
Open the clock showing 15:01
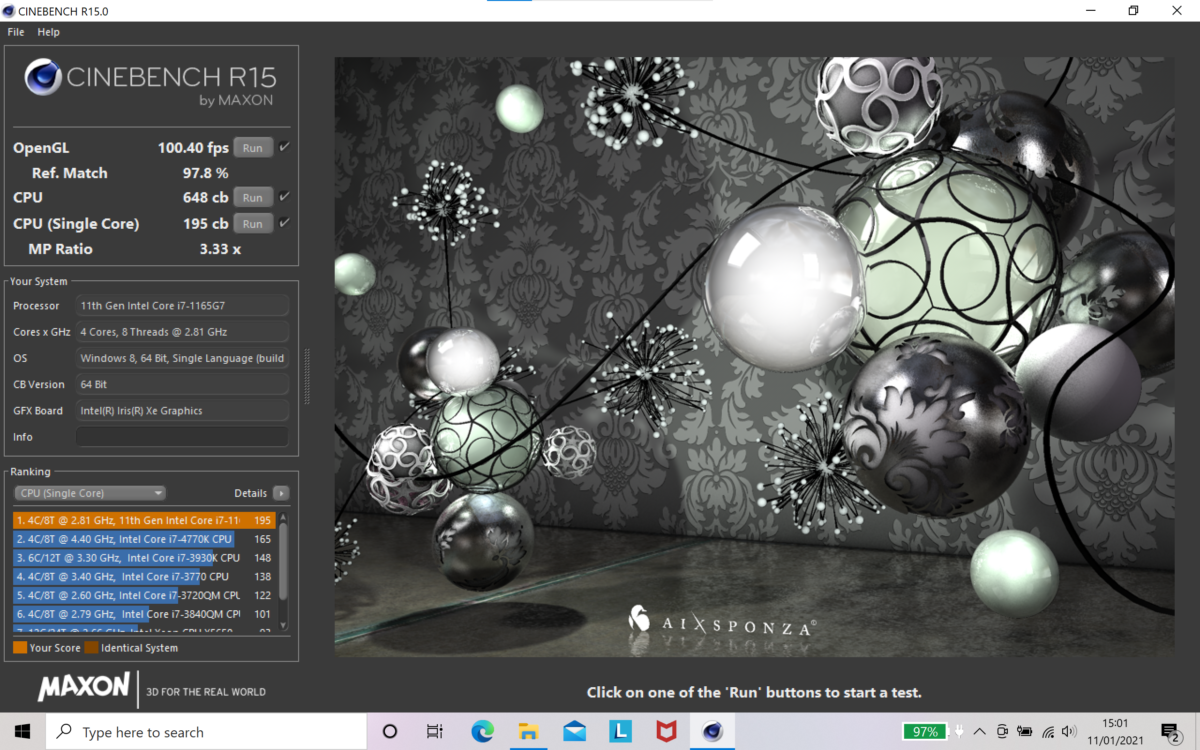point(1115,732)
